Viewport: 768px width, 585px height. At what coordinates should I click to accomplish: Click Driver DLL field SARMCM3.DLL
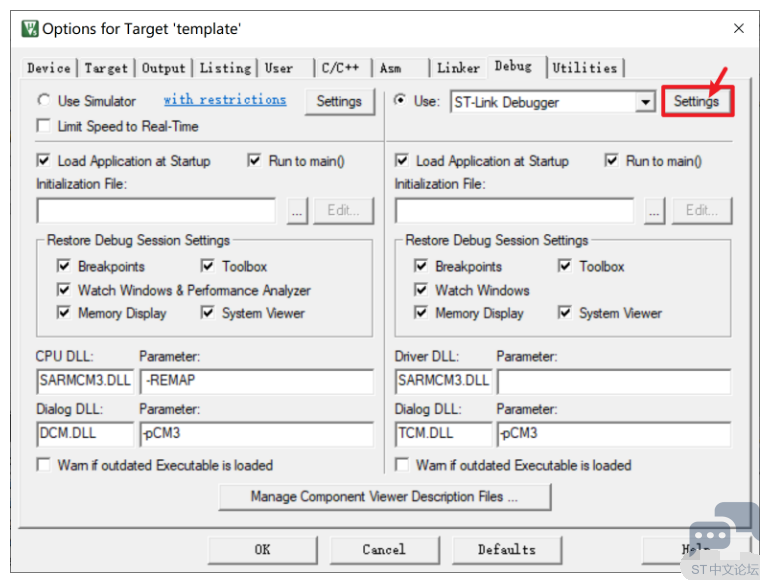443,381
